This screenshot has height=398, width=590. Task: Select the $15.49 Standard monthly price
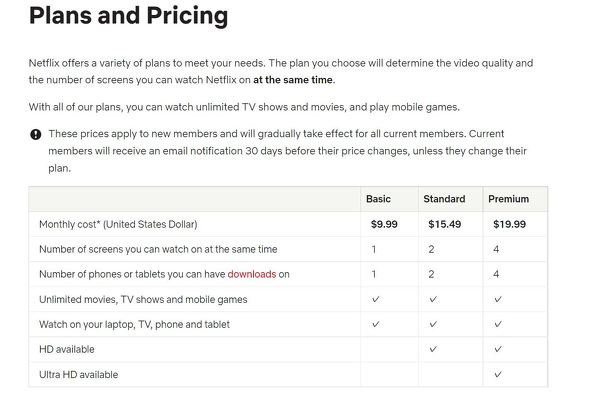click(x=444, y=224)
